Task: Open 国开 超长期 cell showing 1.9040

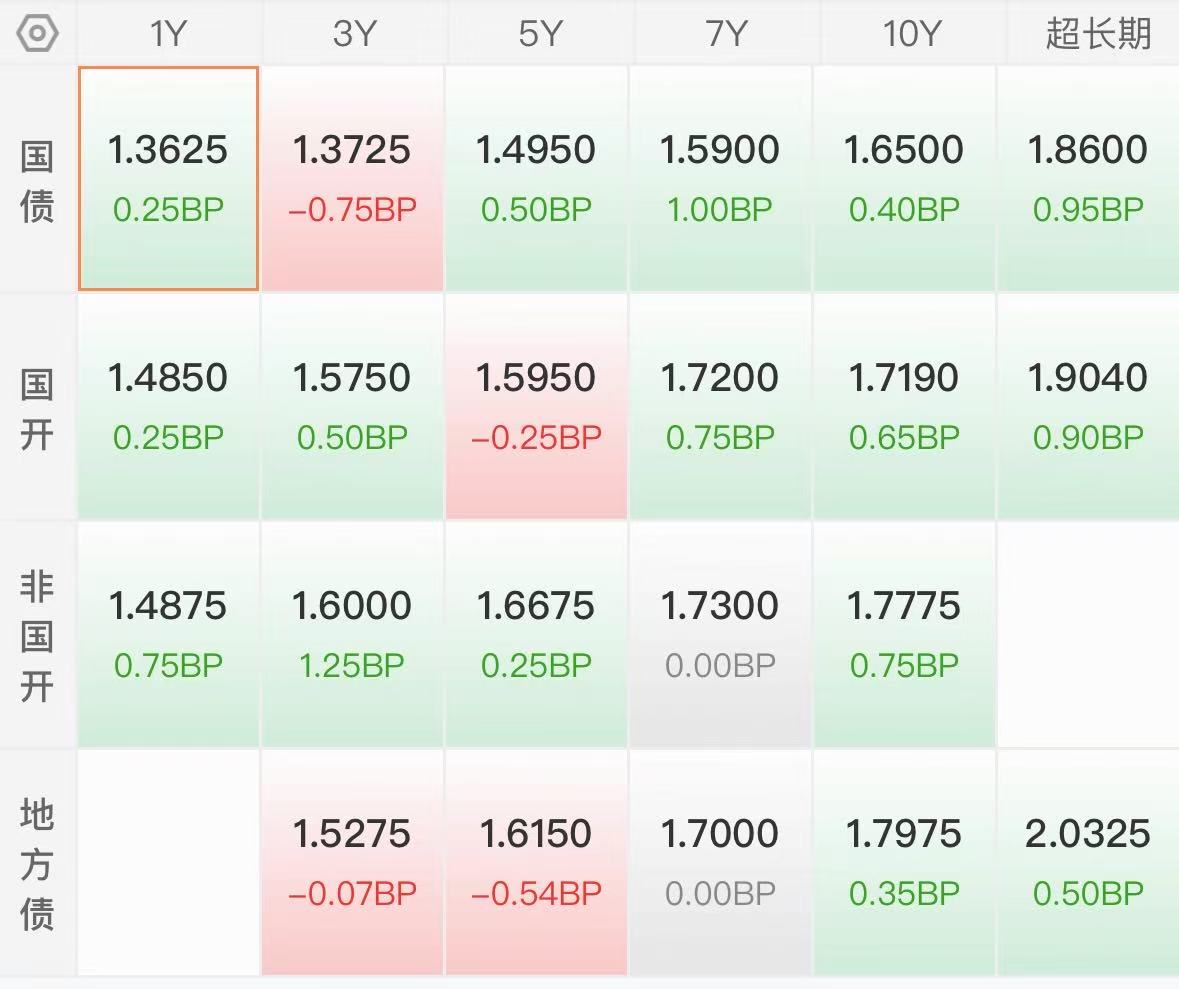Action: click(x=1088, y=406)
